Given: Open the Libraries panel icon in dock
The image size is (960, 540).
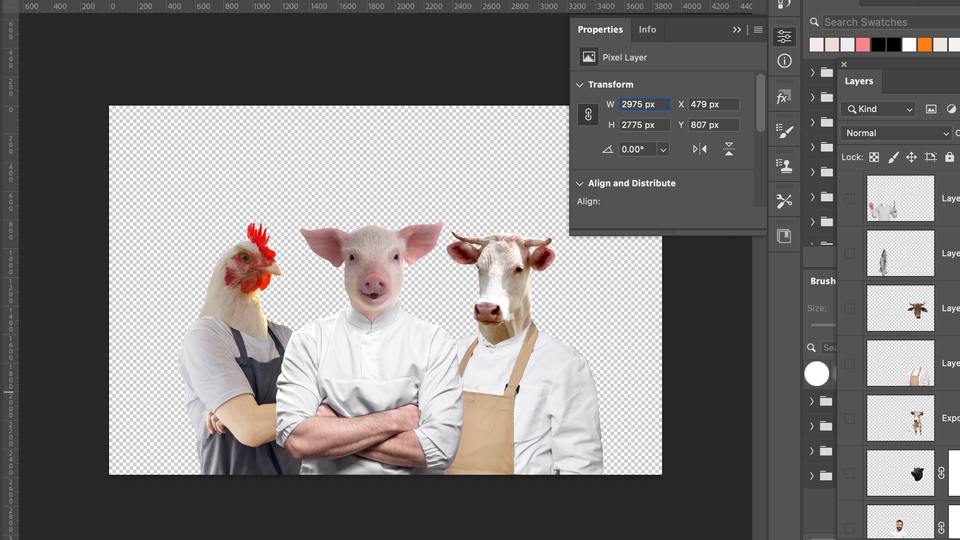Looking at the screenshot, I should pos(784,236).
